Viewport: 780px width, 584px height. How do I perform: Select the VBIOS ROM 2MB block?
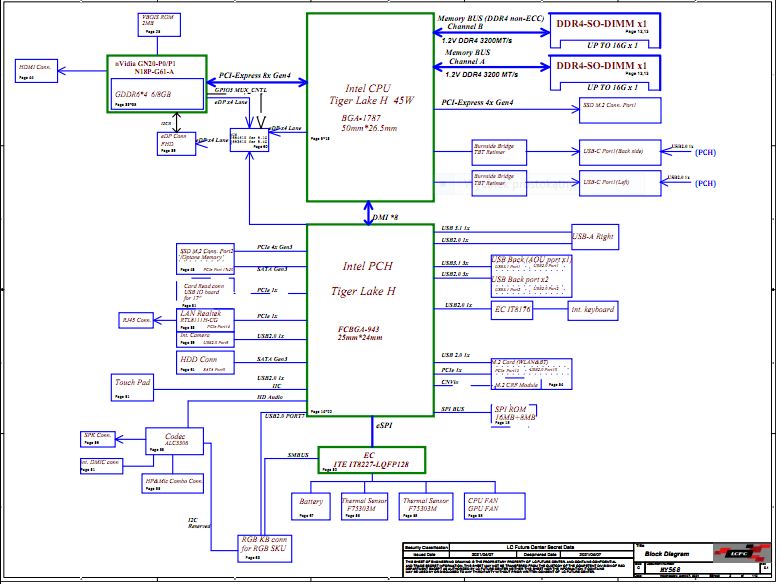click(x=159, y=25)
